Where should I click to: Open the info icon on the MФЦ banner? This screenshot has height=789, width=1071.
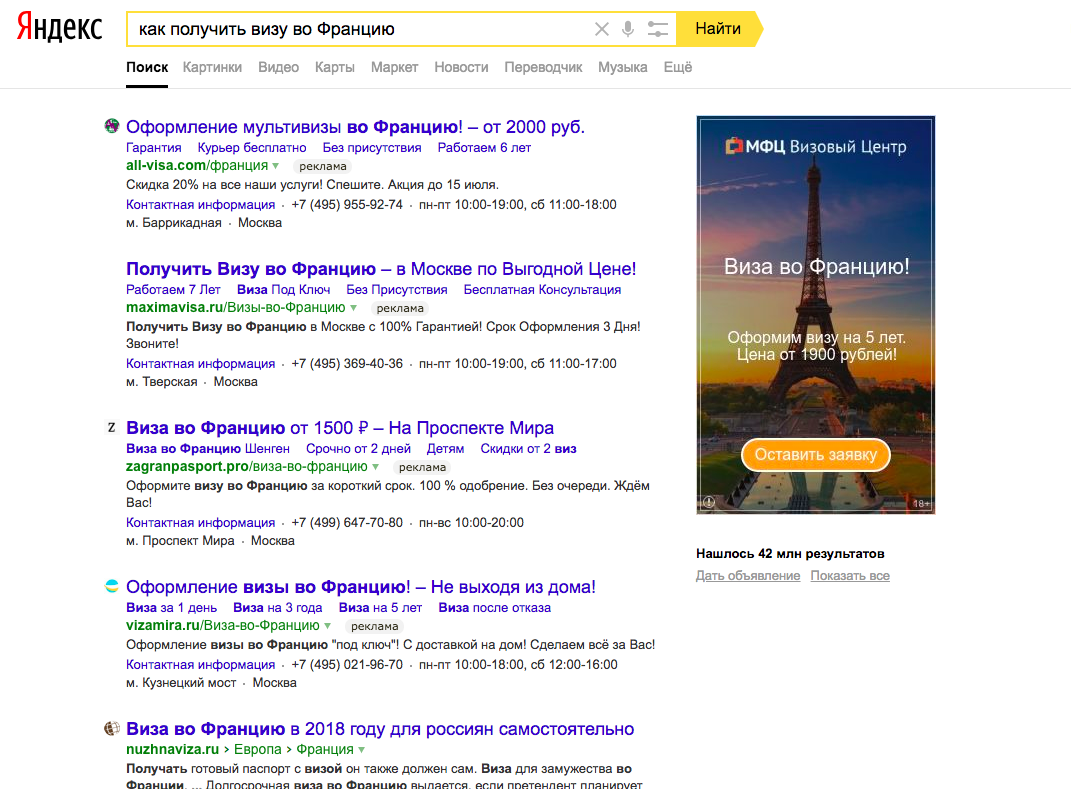[x=709, y=502]
